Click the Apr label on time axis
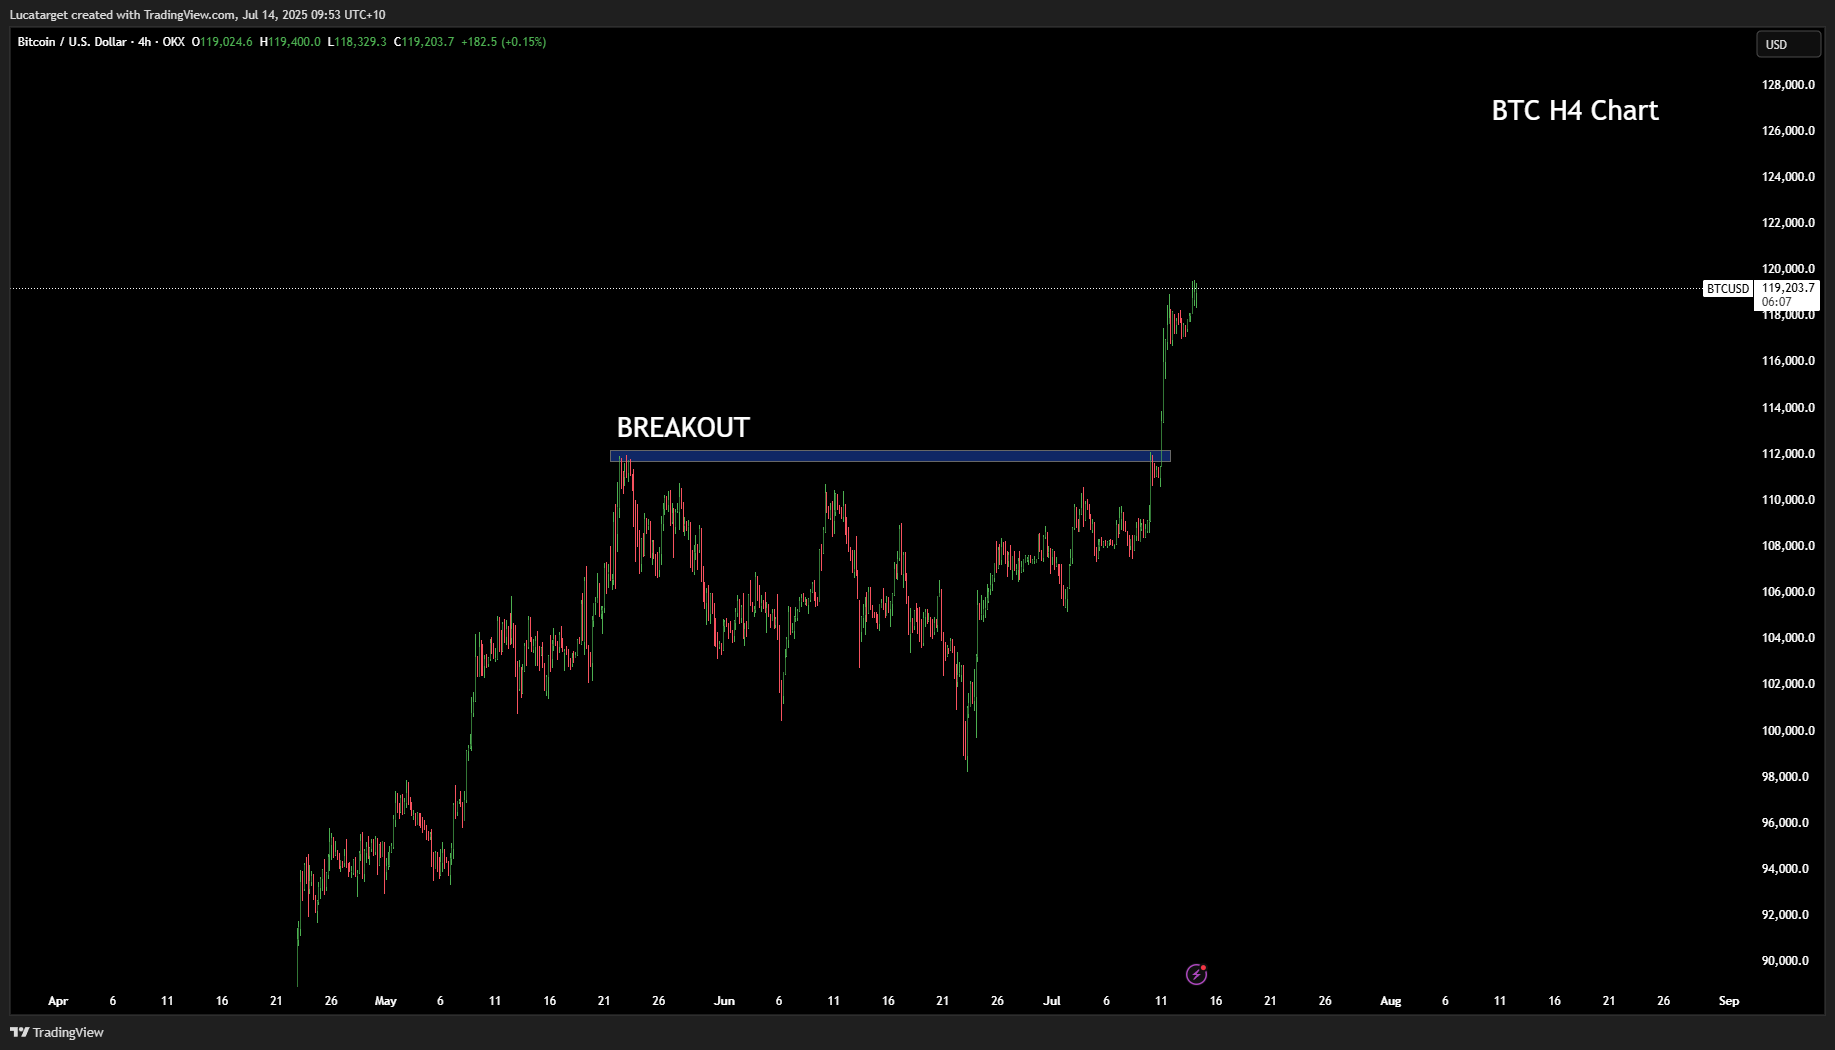Screen dimensions: 1835x1050 [x=58, y=1001]
